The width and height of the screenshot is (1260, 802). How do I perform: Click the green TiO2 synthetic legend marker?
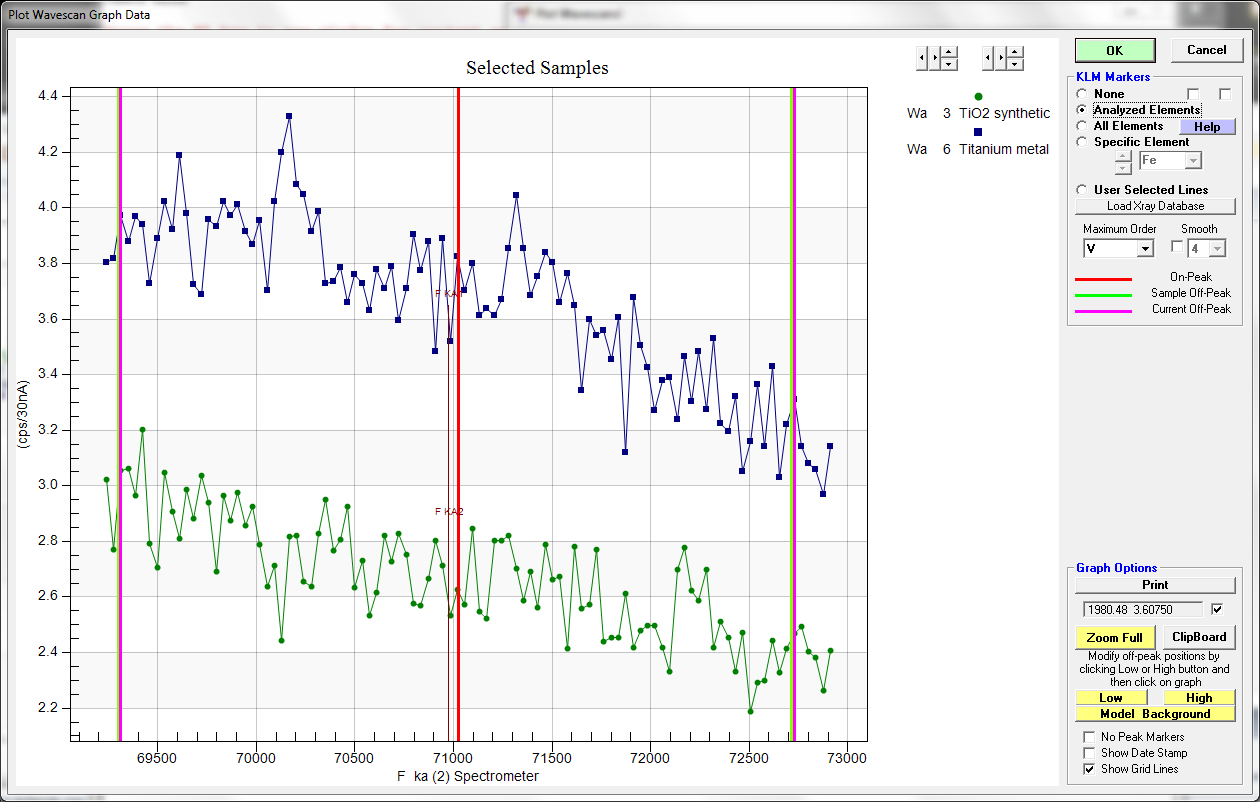click(978, 96)
